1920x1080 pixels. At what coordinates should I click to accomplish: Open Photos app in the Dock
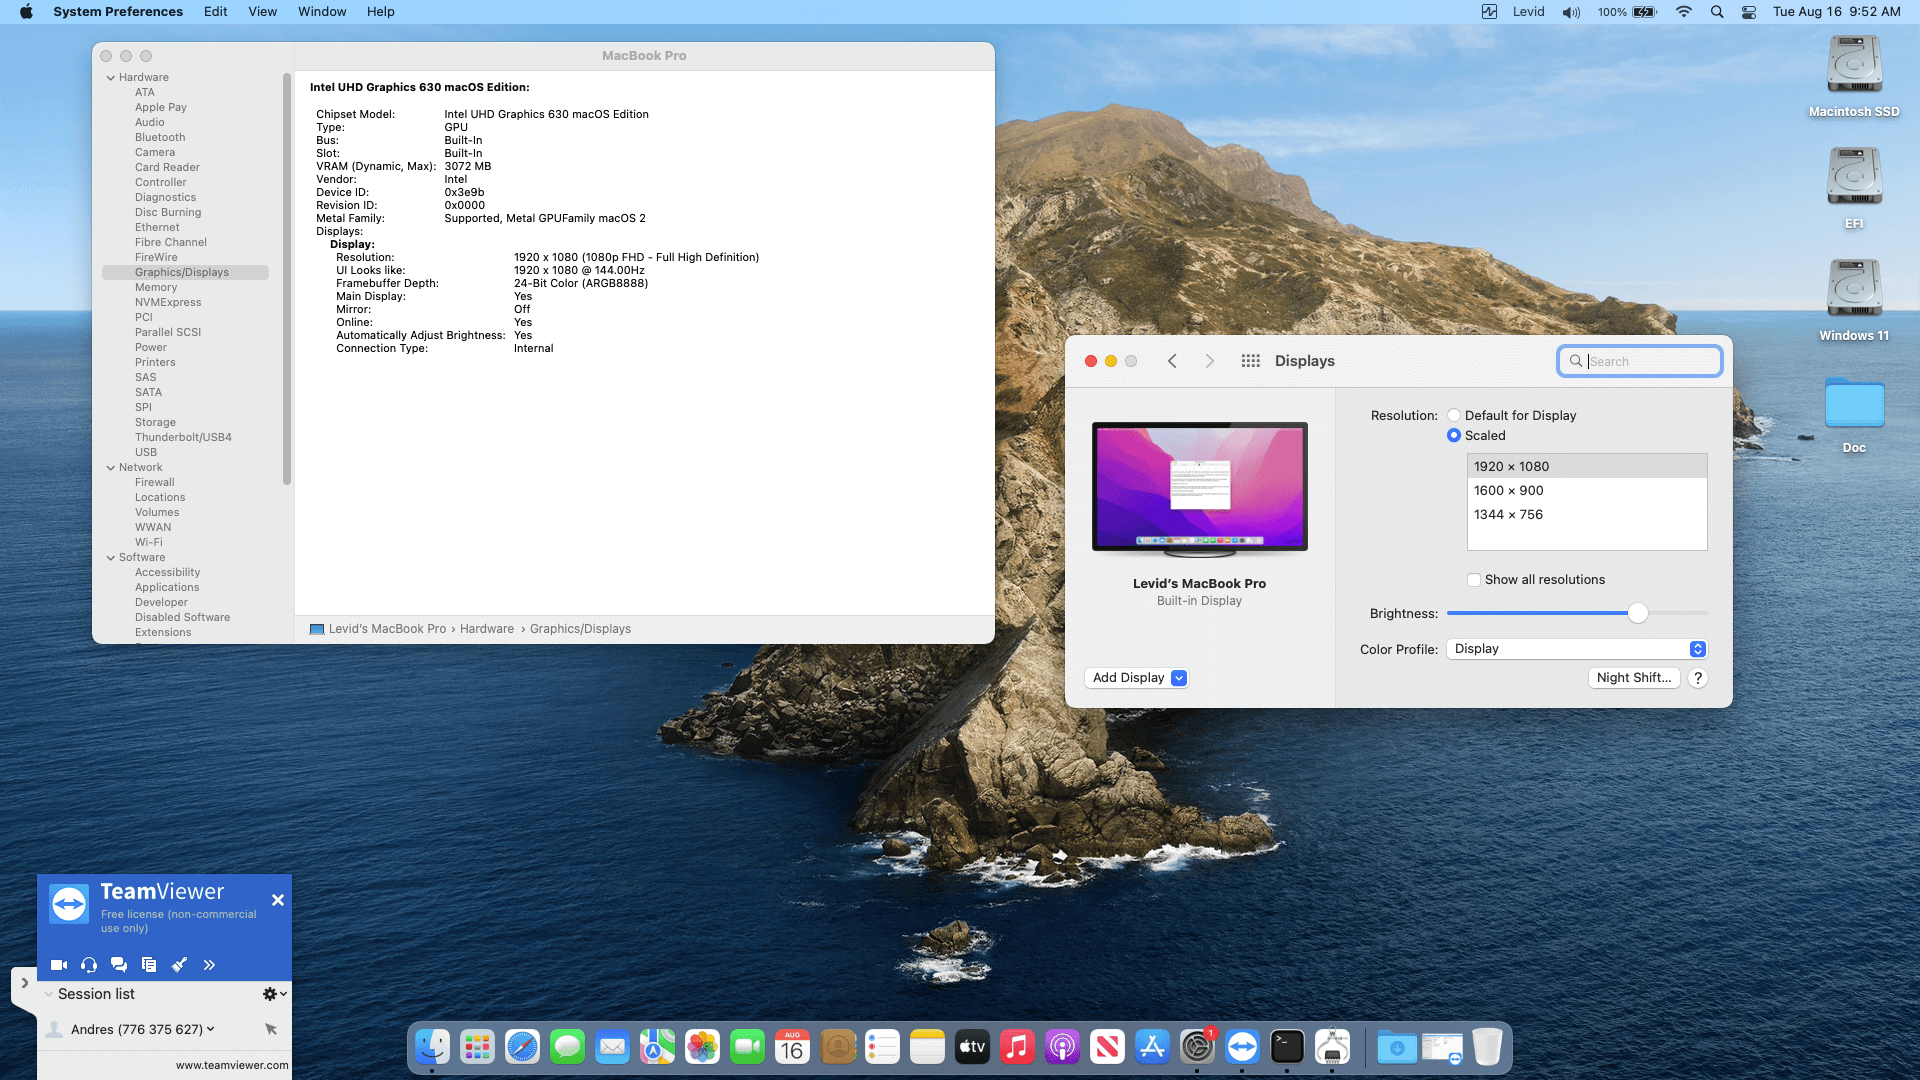click(702, 1047)
